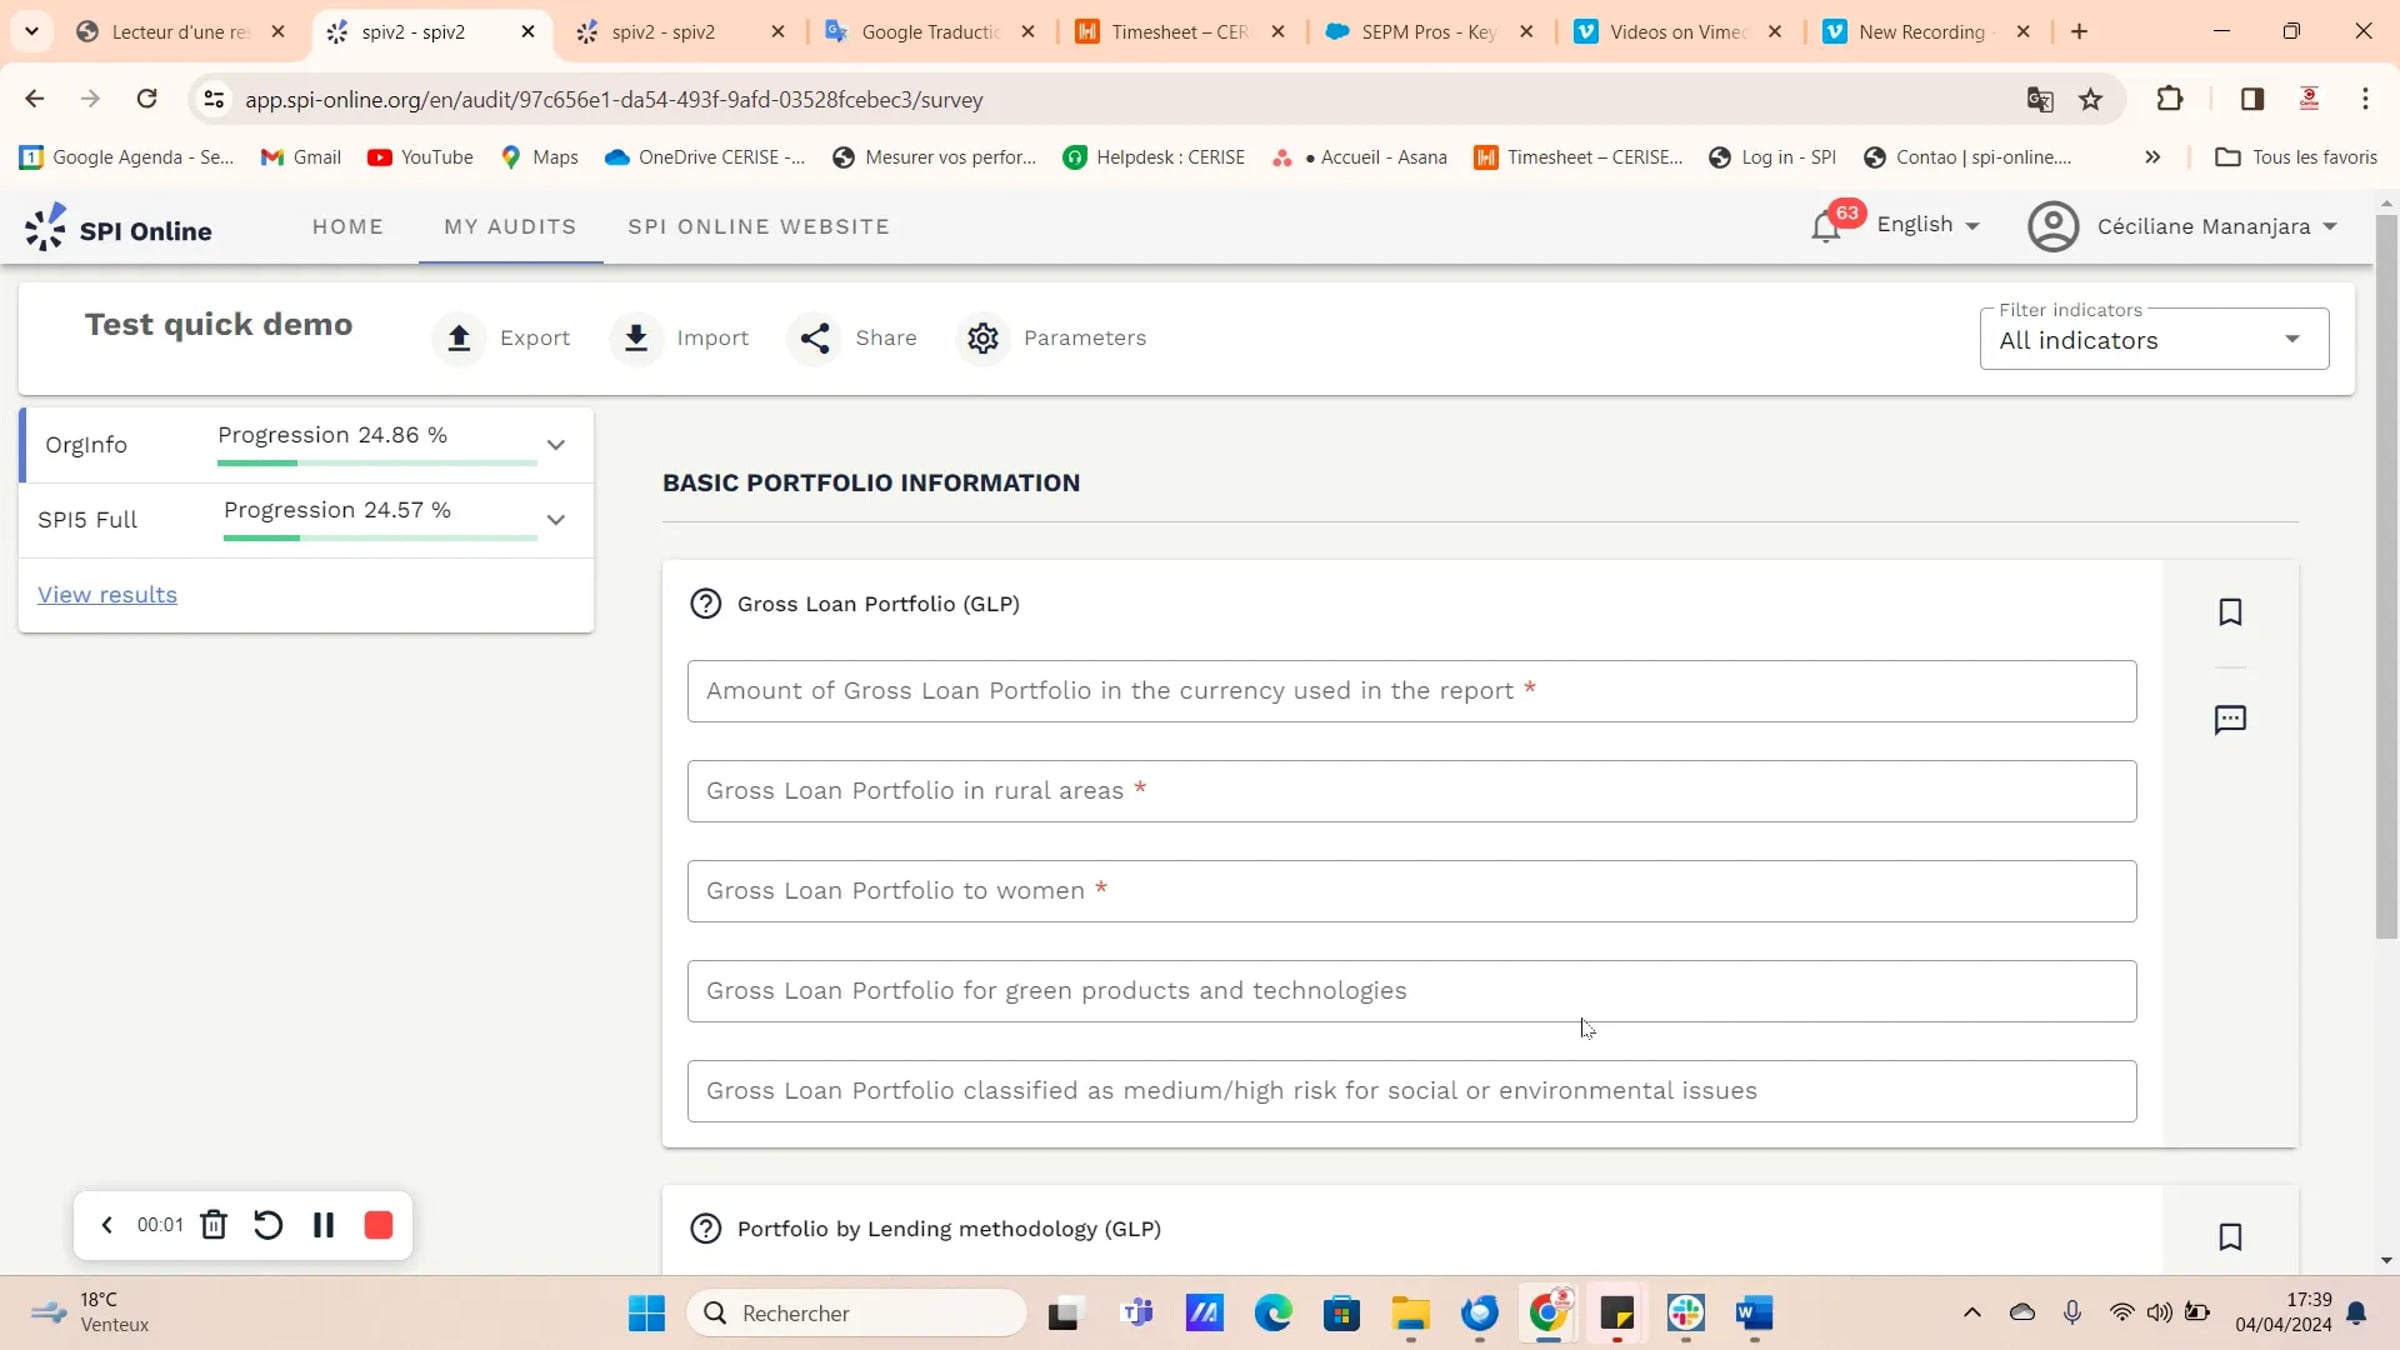Bookmark the Gross Loan Portfolio question
2400x1350 pixels.
[x=2230, y=612]
